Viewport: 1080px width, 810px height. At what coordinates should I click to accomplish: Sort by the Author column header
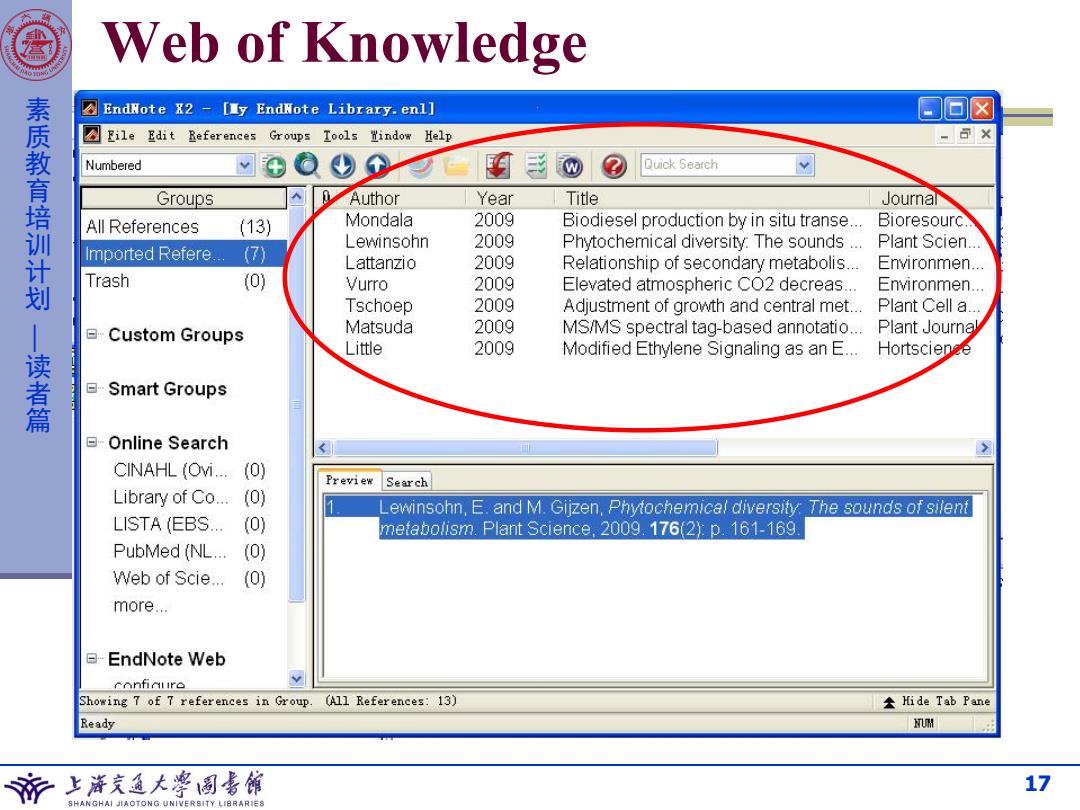[x=400, y=198]
